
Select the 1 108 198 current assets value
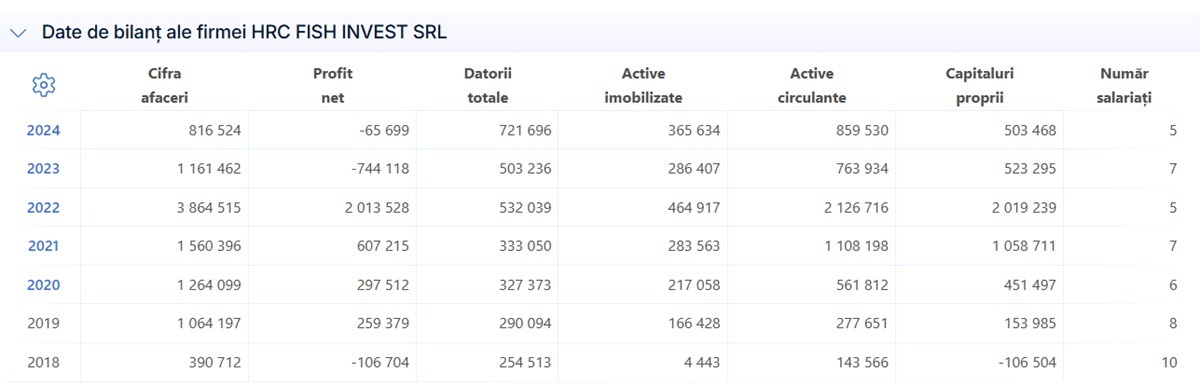(856, 246)
